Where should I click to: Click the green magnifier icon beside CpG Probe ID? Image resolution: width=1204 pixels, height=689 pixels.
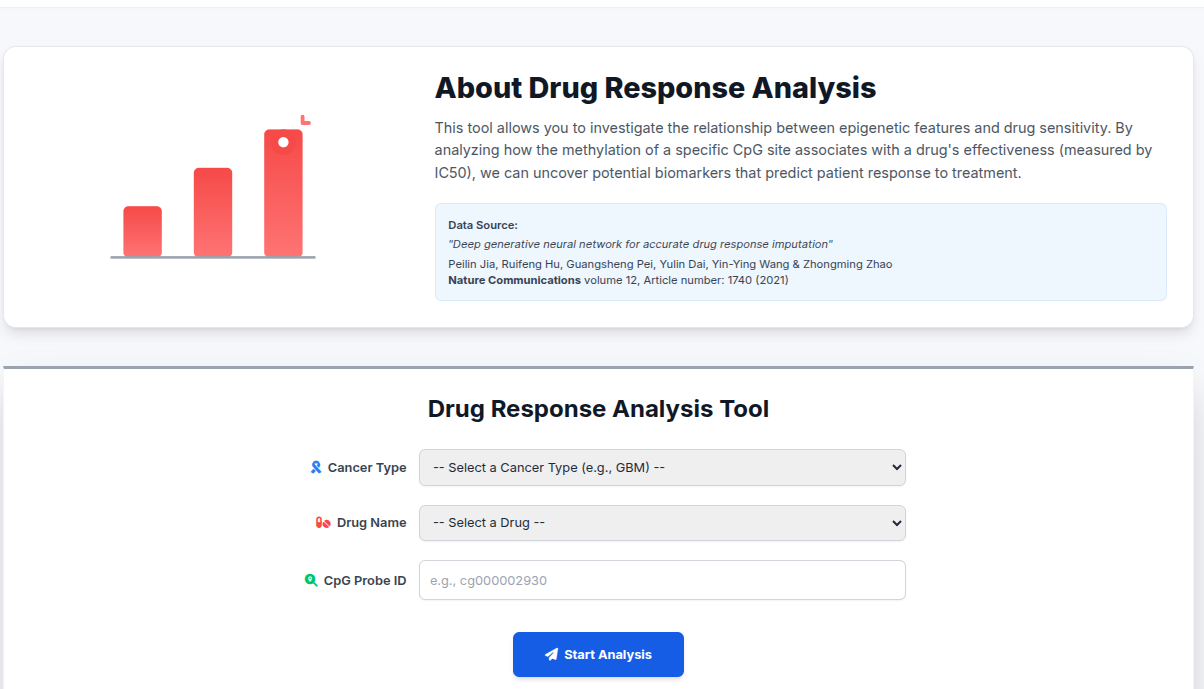pos(313,579)
